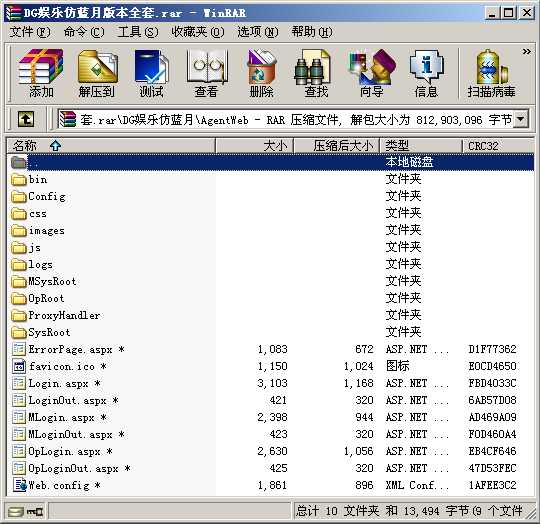This screenshot has width=540, height=524.
Task: Sort by the 压缩后大小 column header
Action: click(x=336, y=146)
